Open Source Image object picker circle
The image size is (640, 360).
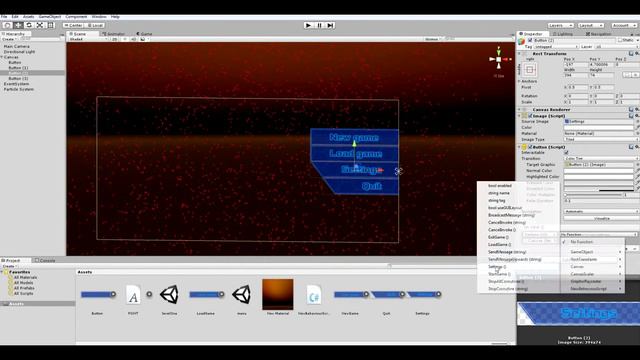(637, 122)
